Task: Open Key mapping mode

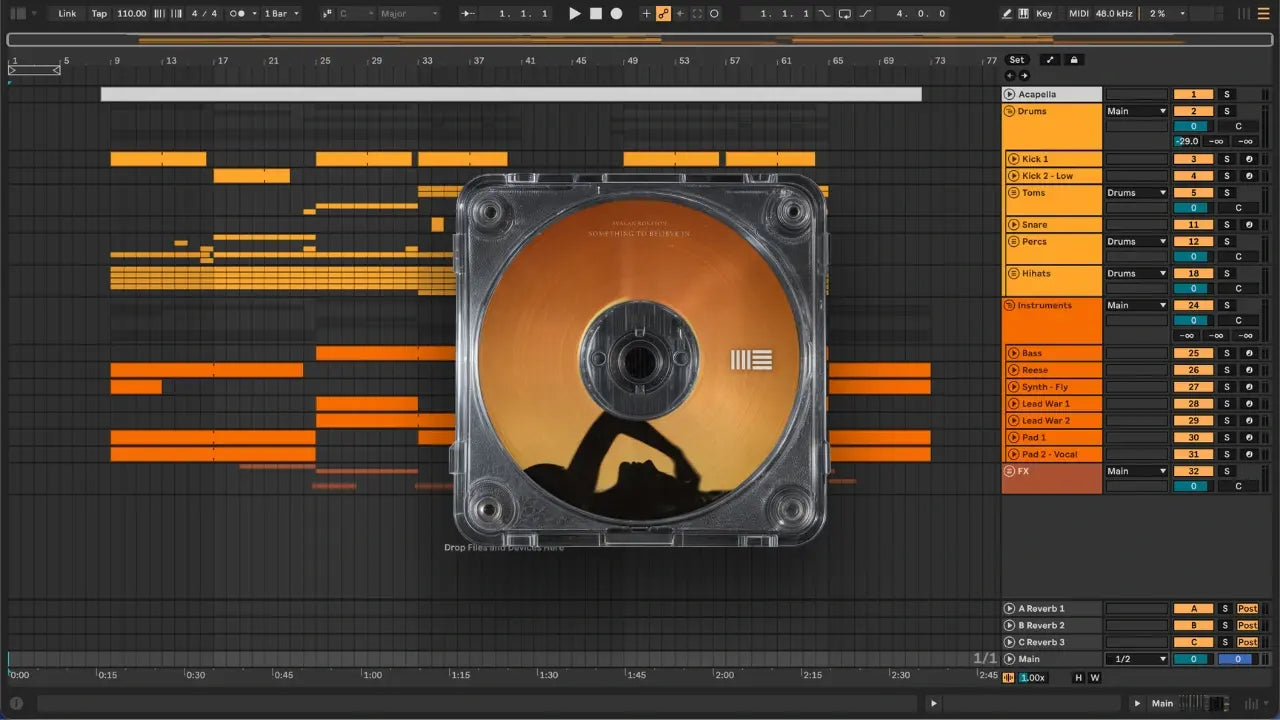Action: [x=1044, y=14]
